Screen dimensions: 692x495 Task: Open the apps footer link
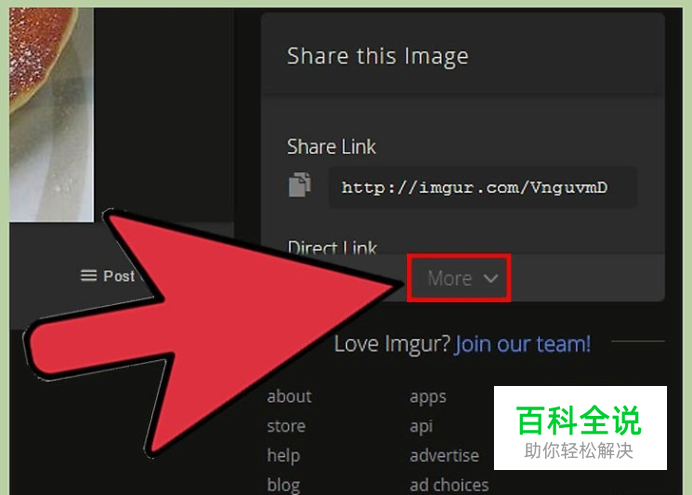click(428, 397)
